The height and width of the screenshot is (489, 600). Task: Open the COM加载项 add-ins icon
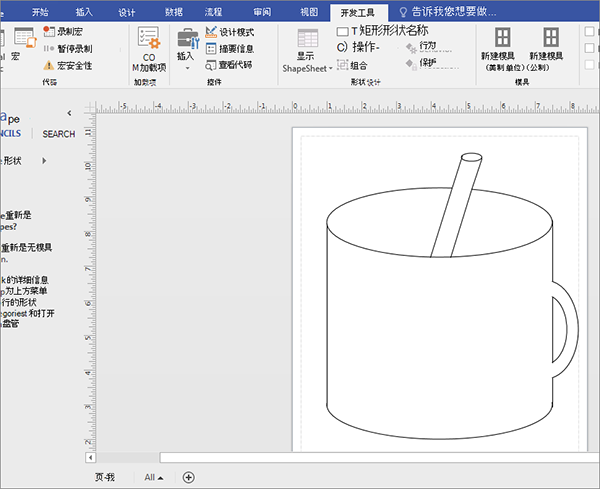click(149, 39)
